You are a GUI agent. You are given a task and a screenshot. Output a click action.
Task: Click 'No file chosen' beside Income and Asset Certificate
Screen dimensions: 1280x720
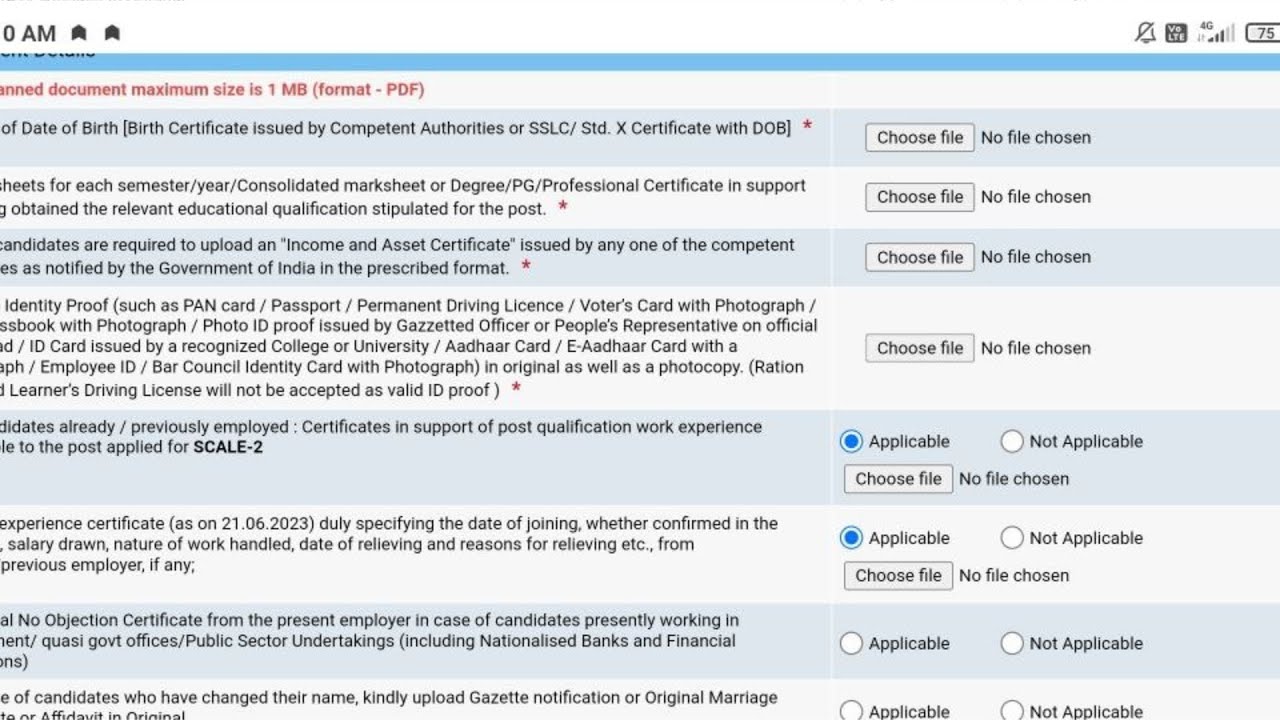click(x=1036, y=257)
